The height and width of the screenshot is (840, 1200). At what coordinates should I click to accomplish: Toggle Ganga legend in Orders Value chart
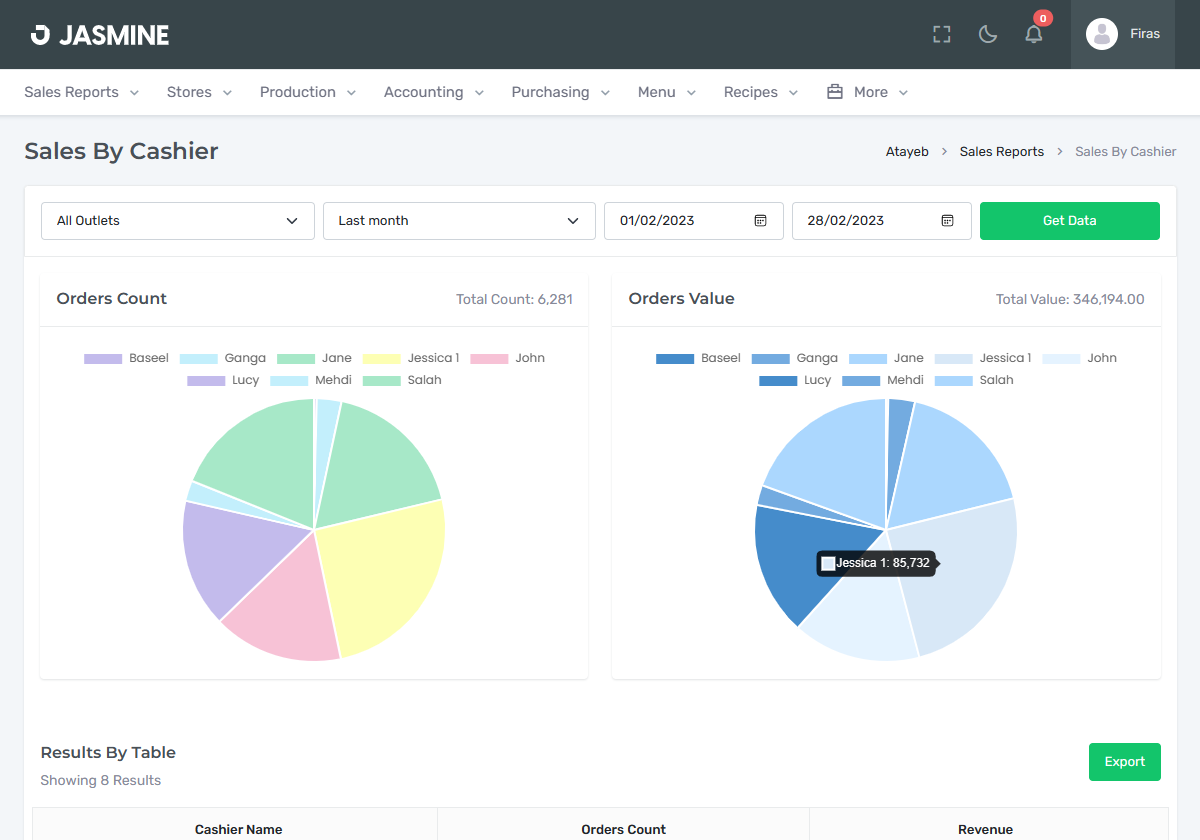point(793,358)
